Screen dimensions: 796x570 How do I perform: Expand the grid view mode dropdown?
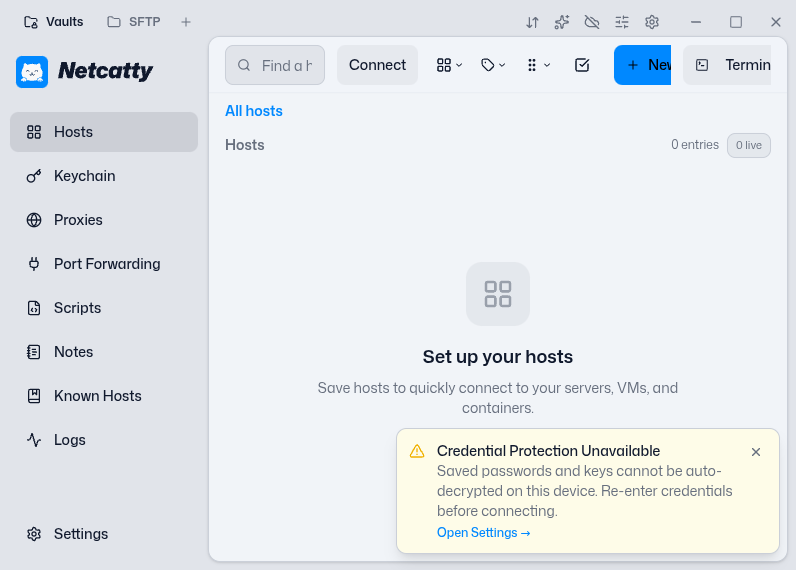click(449, 65)
